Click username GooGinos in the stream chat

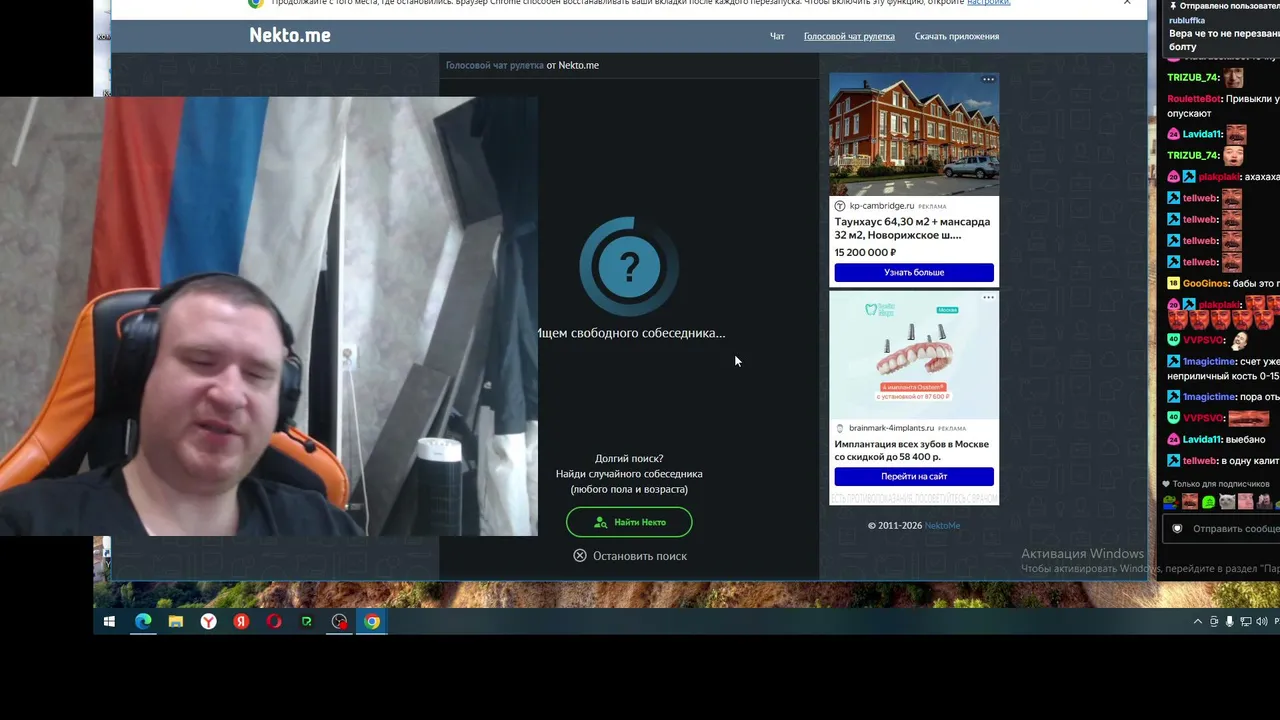1206,284
